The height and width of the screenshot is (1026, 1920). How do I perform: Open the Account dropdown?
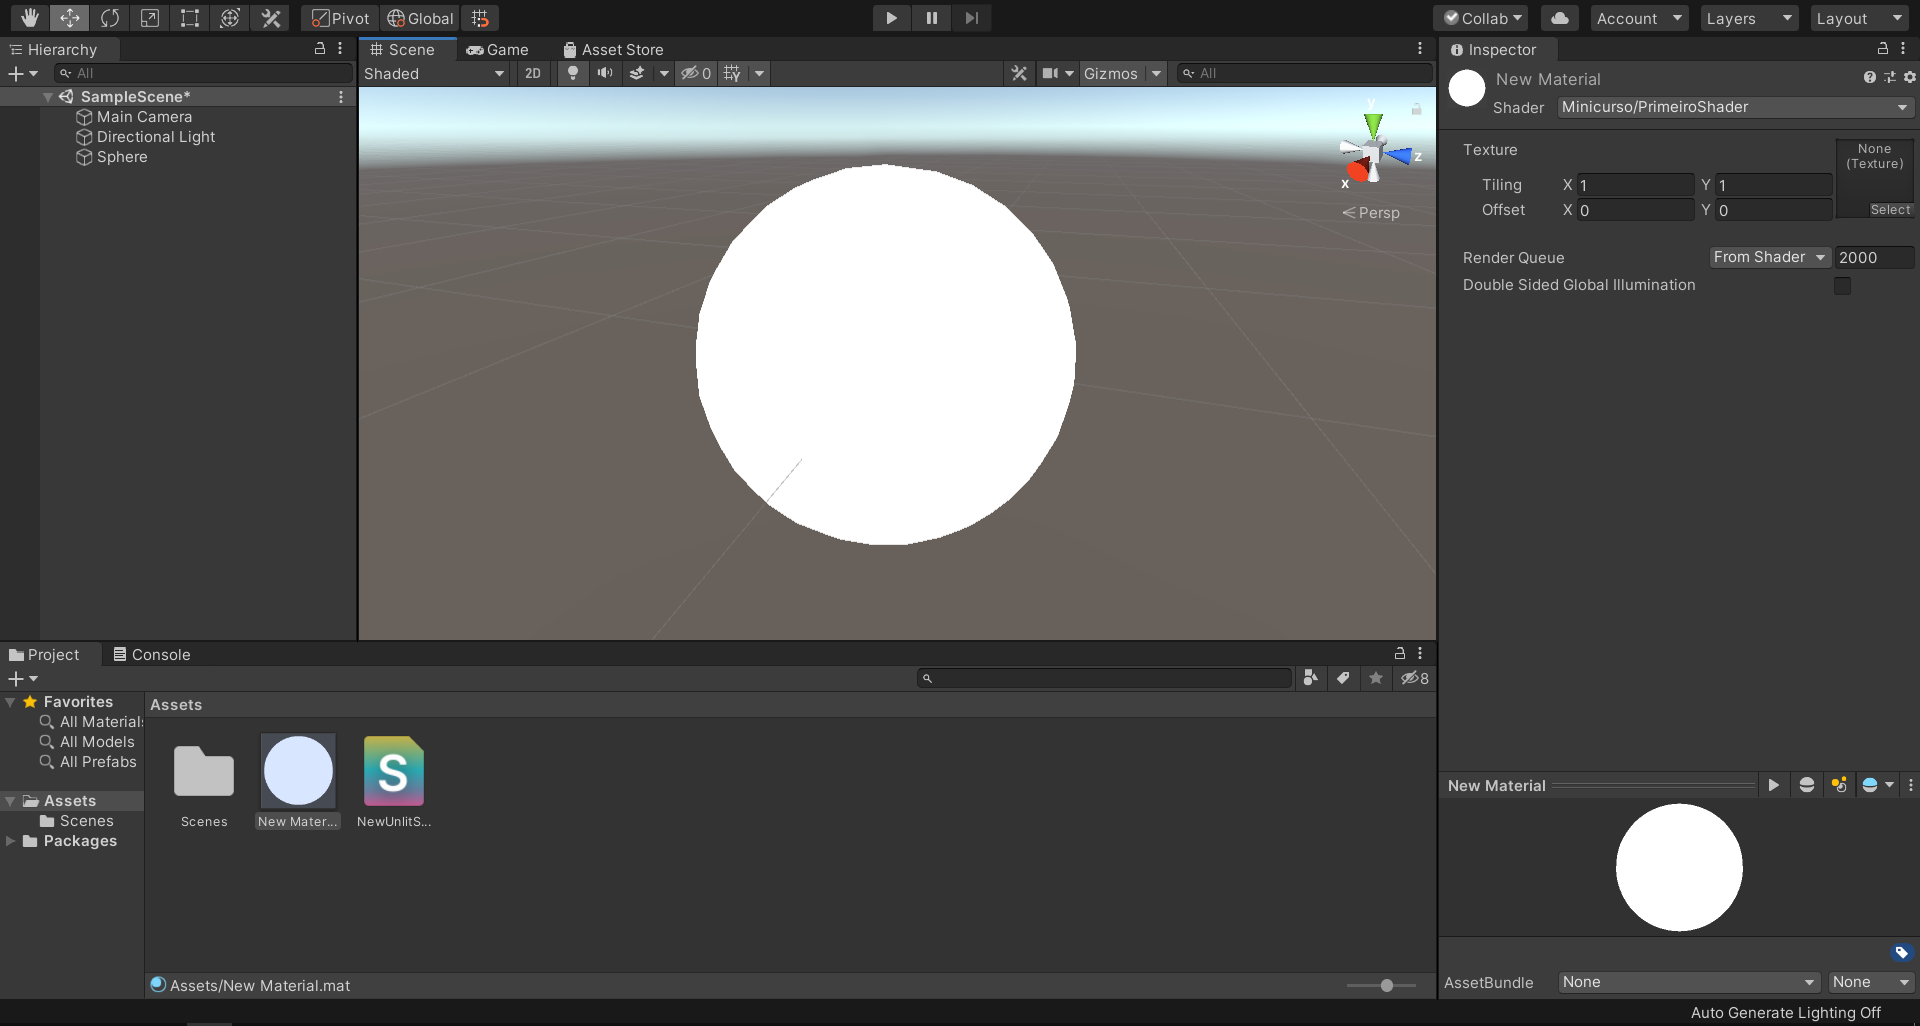click(1639, 18)
